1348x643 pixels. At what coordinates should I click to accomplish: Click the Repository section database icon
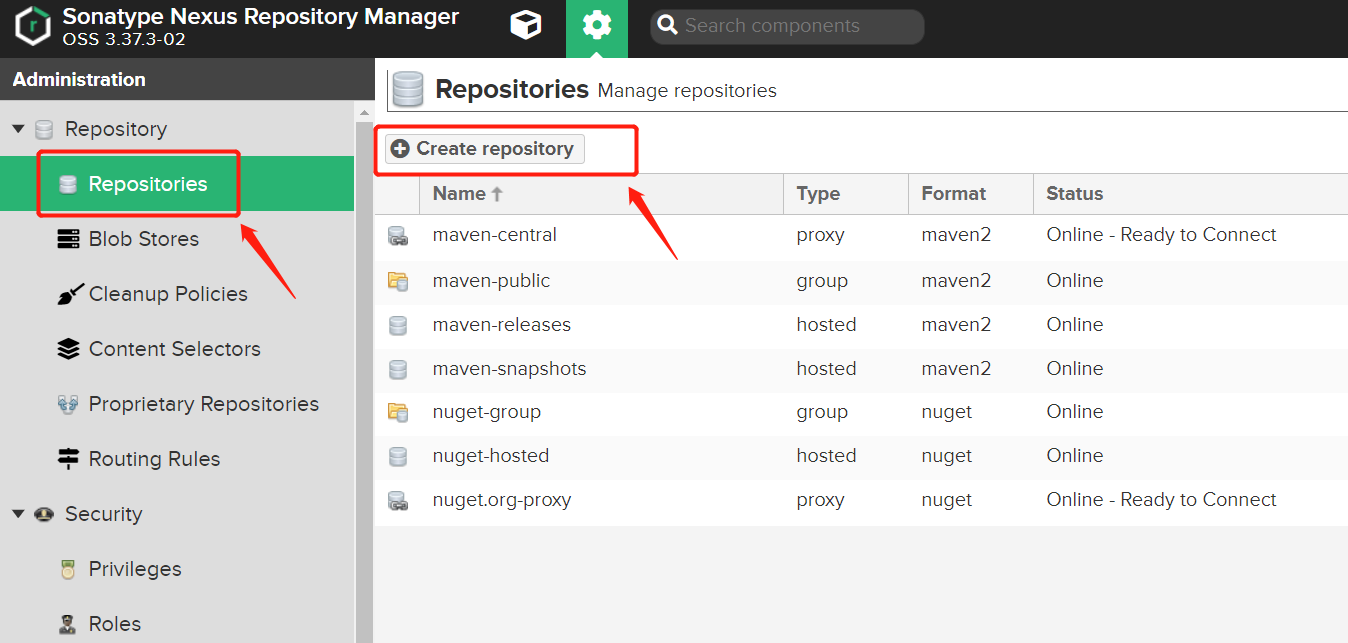pyautogui.click(x=43, y=129)
